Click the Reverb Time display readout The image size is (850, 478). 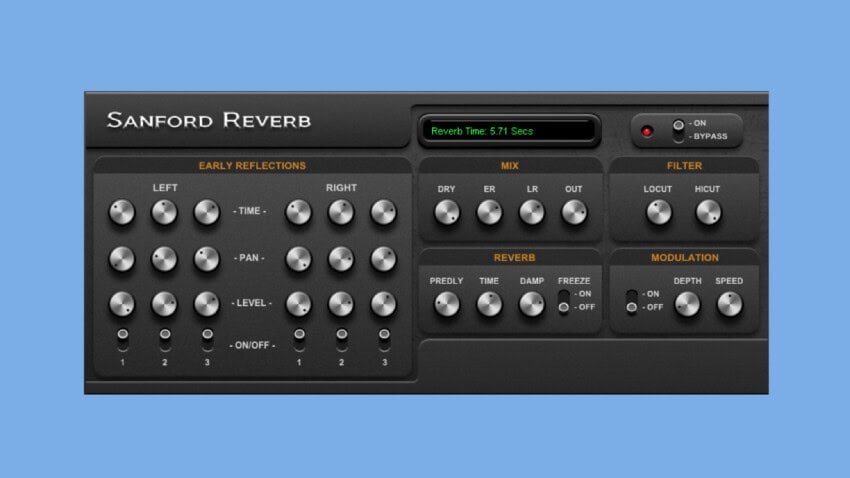click(x=510, y=131)
